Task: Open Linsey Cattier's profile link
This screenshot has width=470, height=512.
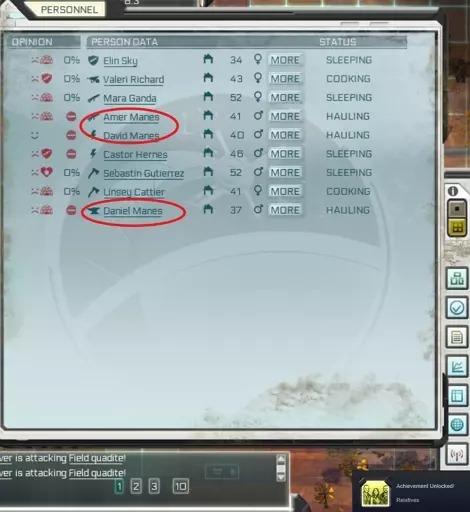Action: [134, 192]
